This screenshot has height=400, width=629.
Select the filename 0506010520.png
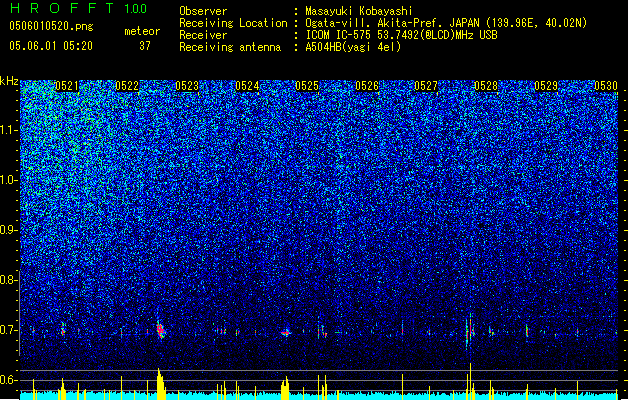51,26
